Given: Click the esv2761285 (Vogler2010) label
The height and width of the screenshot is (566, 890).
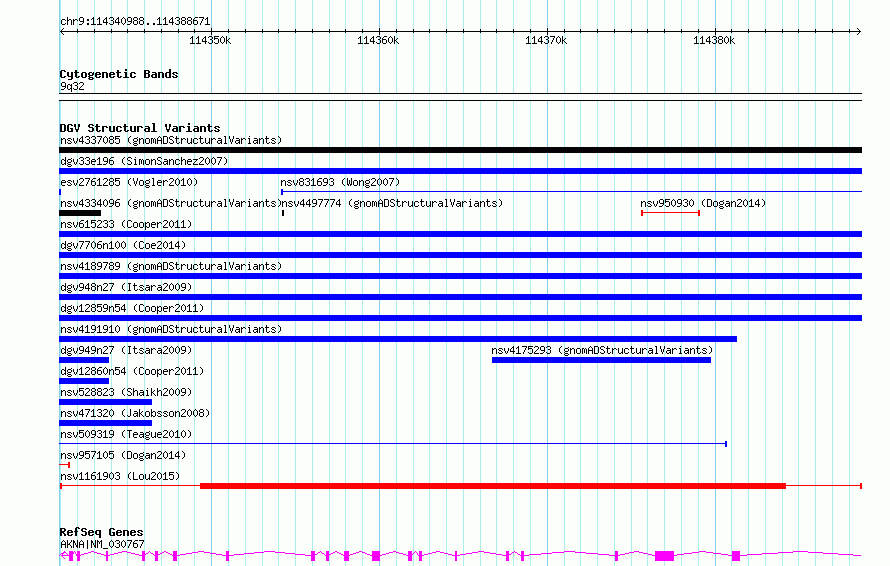Looking at the screenshot, I should tap(128, 182).
